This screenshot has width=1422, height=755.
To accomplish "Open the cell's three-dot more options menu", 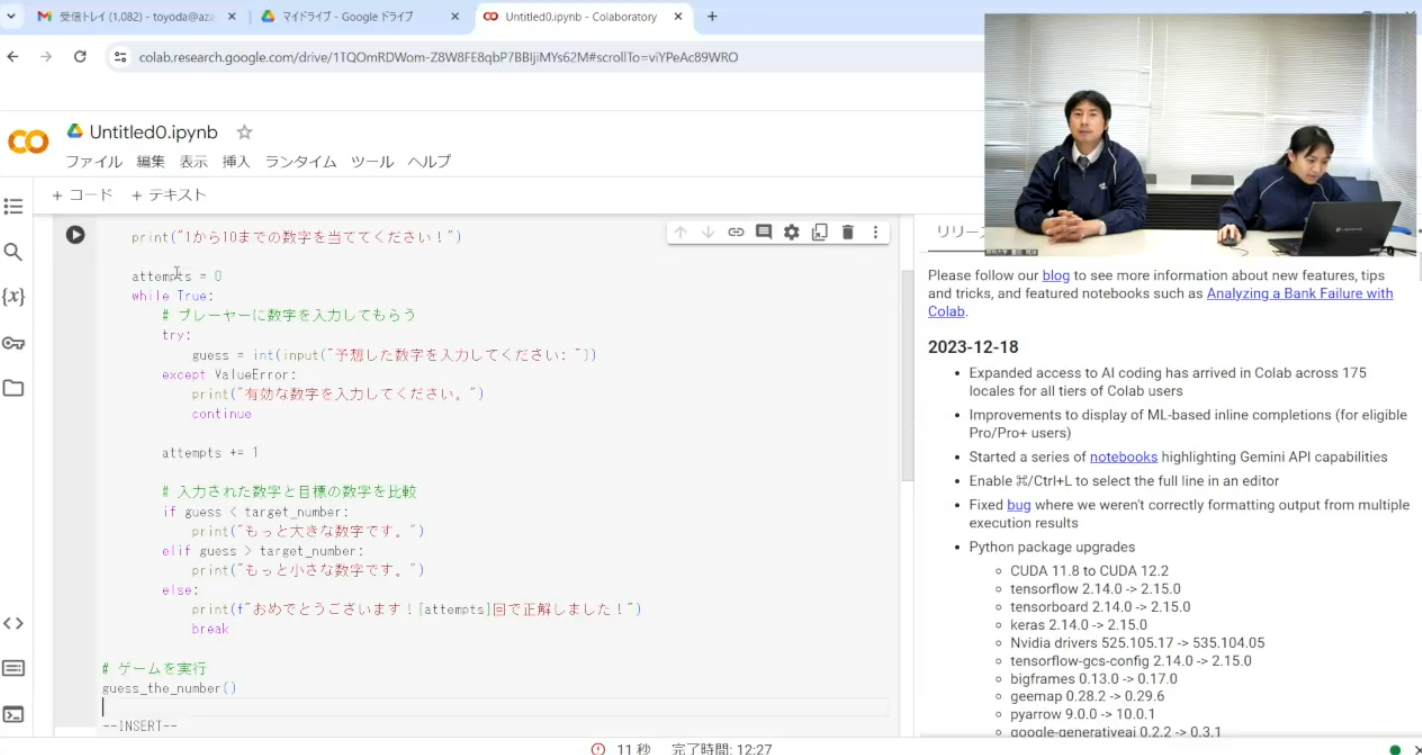I will [875, 232].
